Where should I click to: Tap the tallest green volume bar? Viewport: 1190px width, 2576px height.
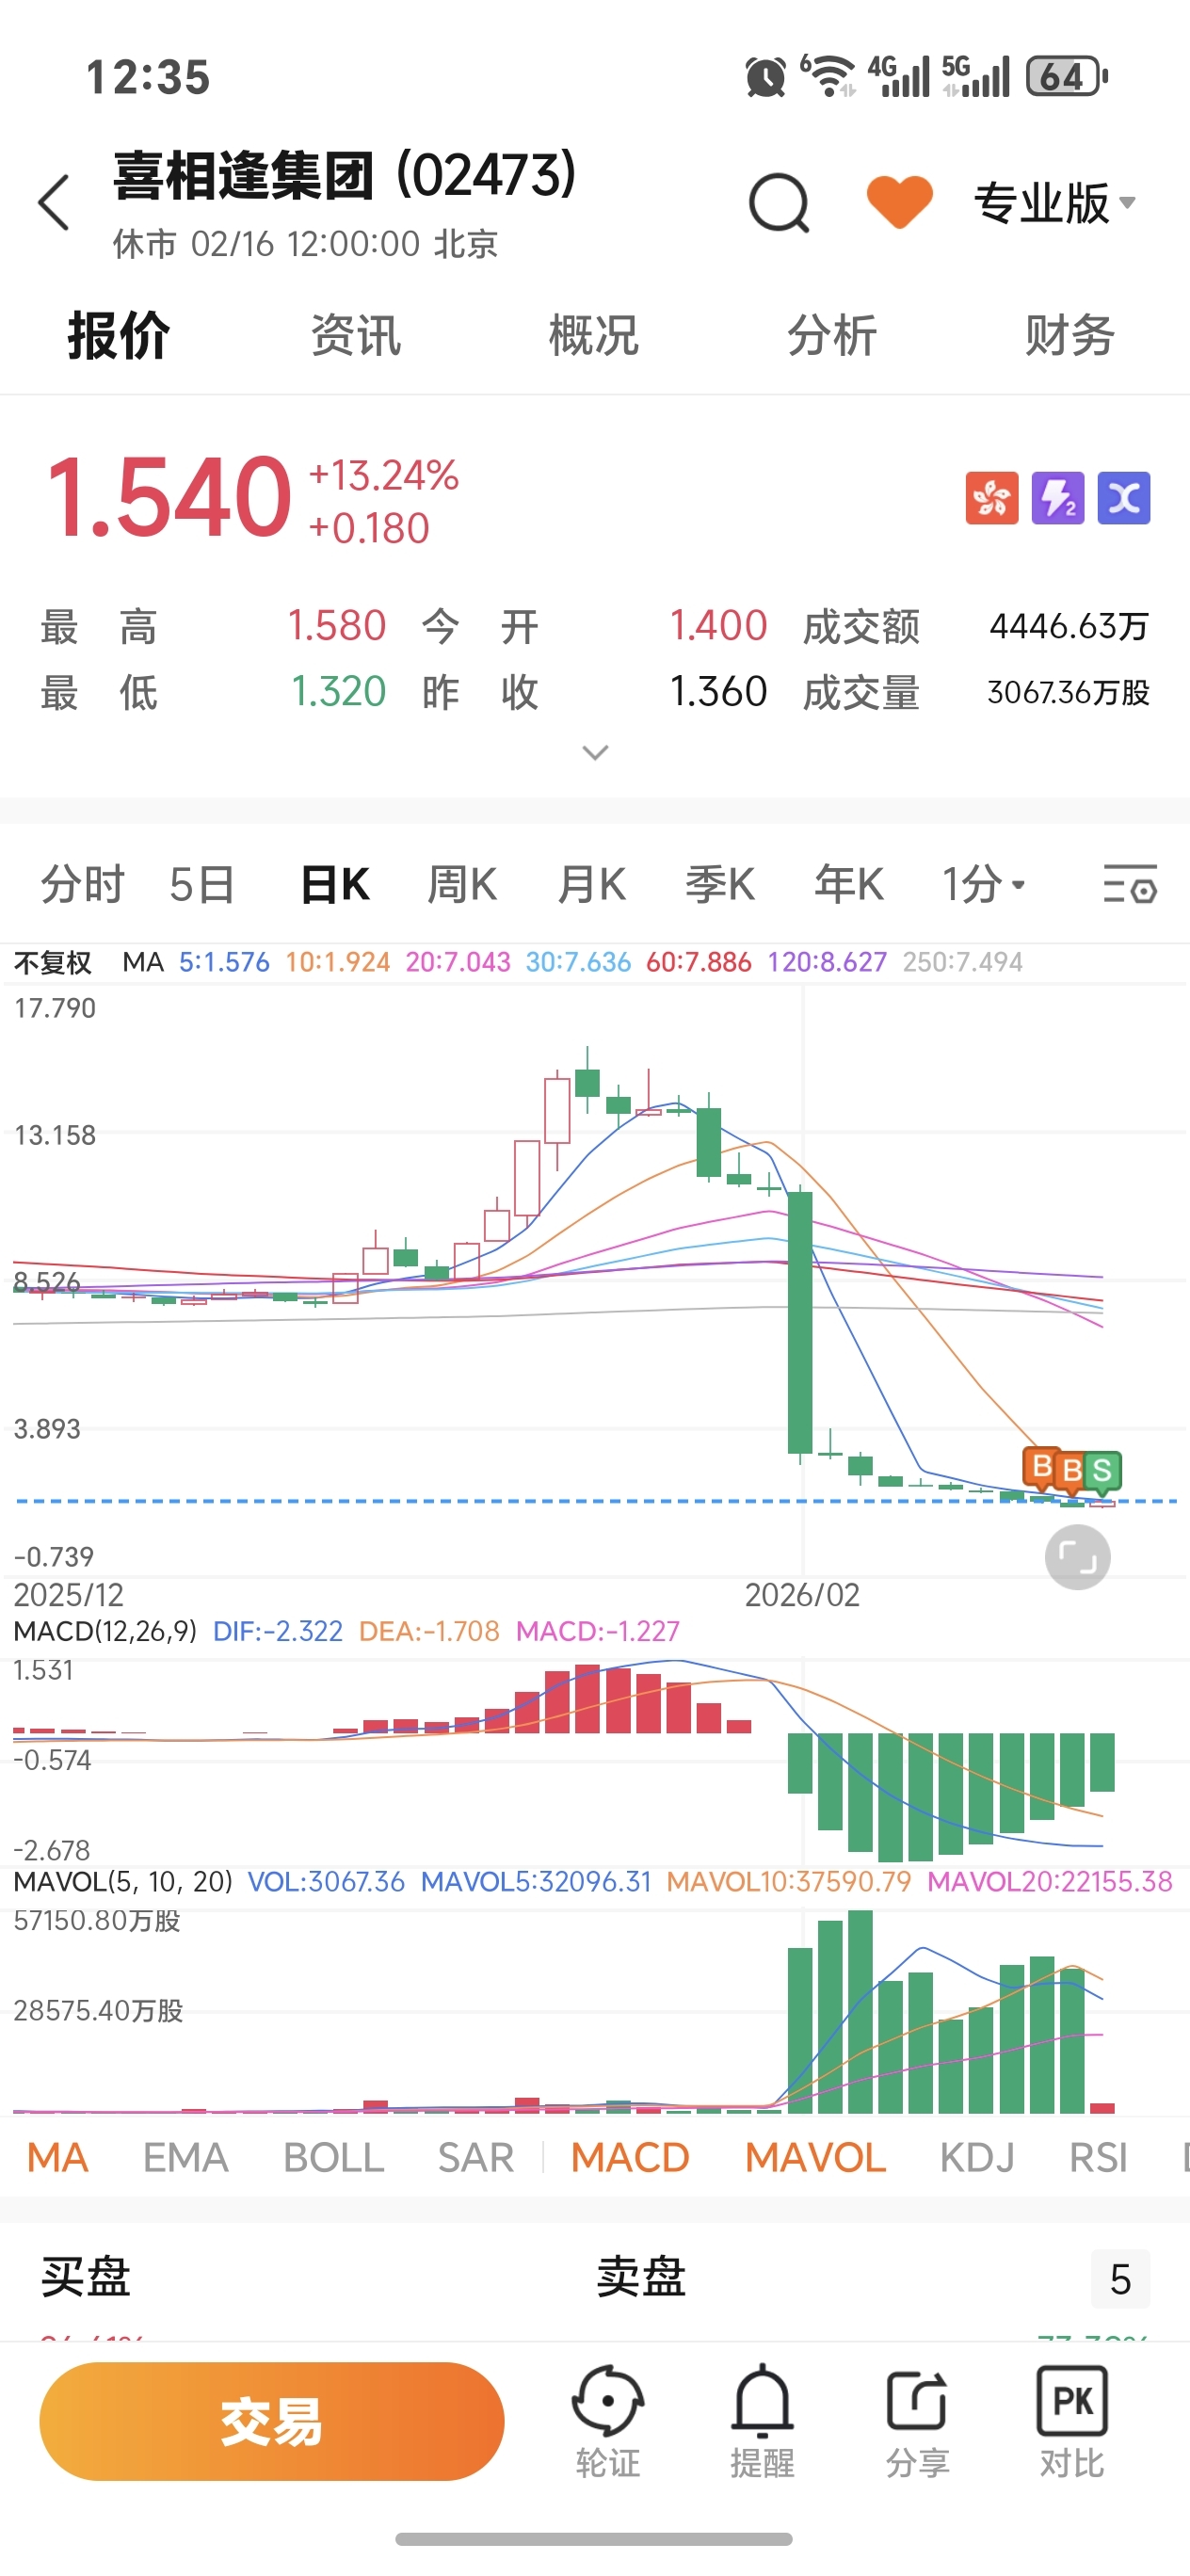pos(860,2011)
